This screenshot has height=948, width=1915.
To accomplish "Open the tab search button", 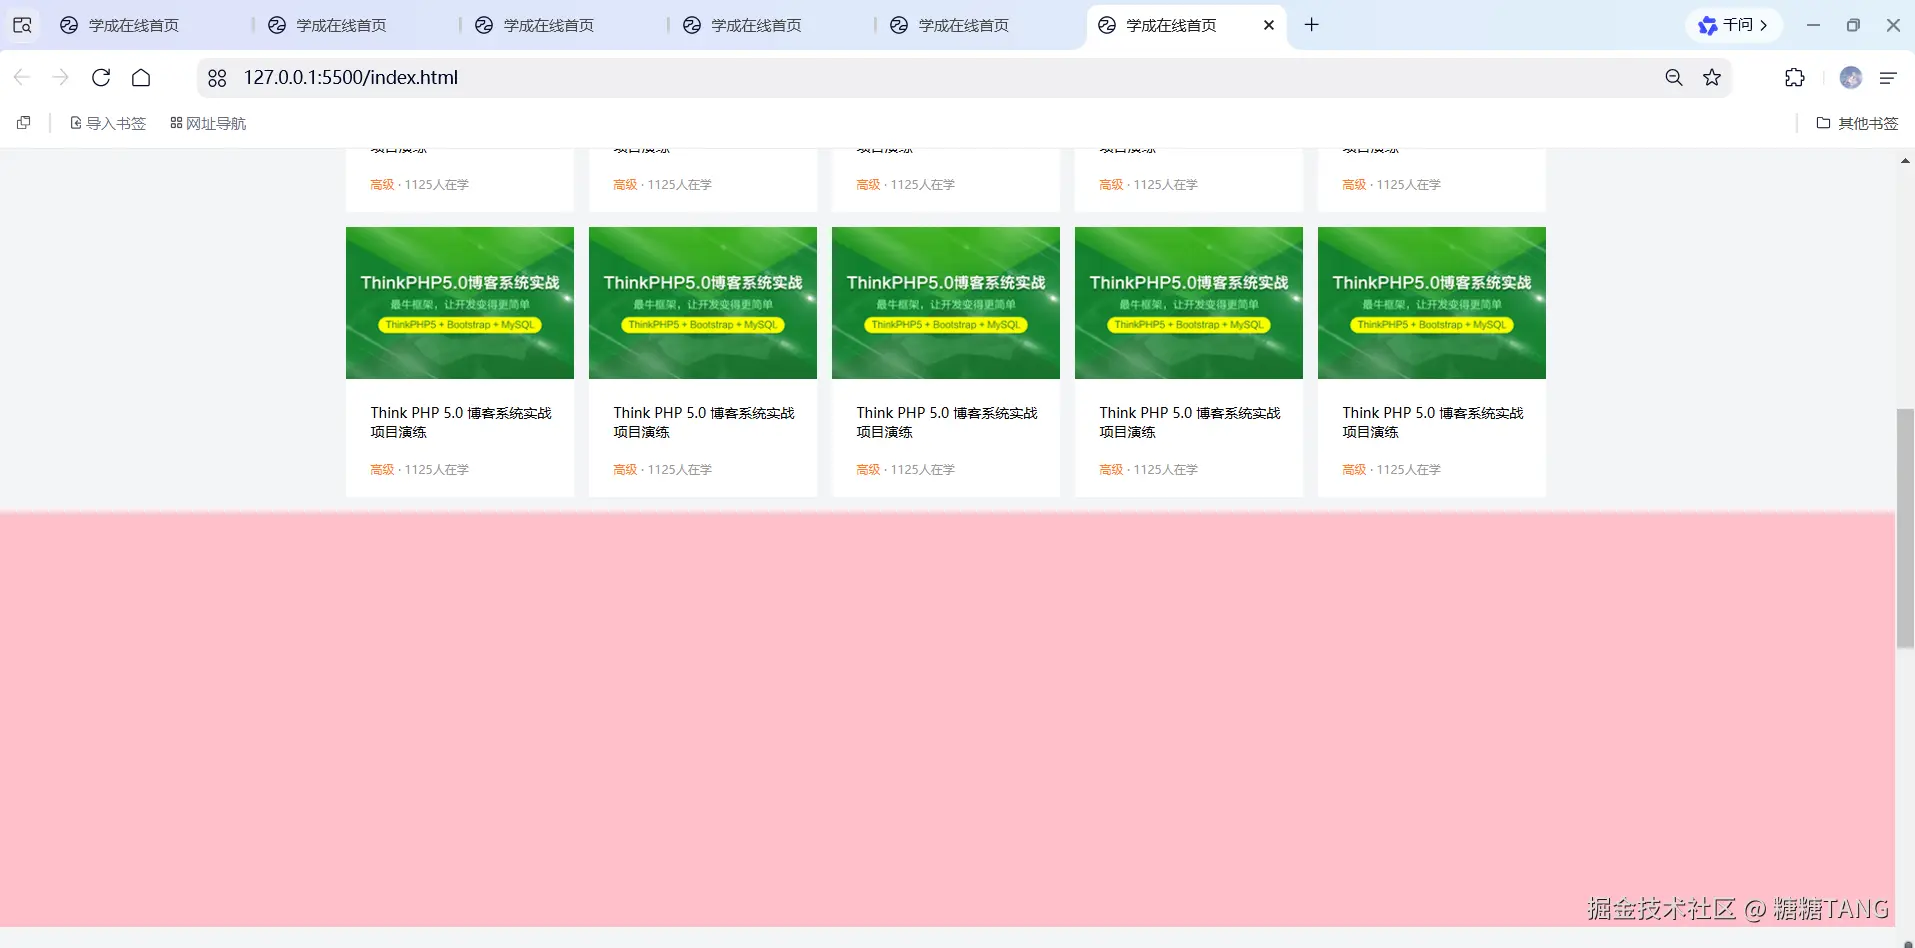I will click(x=22, y=25).
